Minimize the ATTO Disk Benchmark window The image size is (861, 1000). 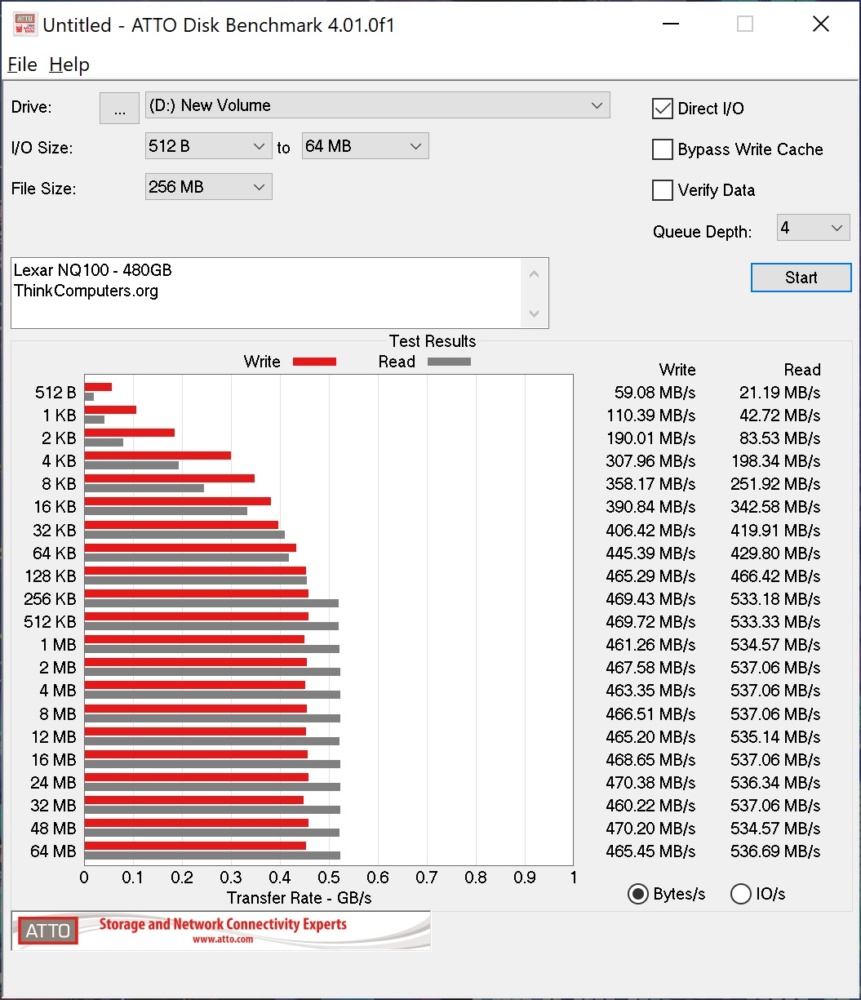pos(670,24)
